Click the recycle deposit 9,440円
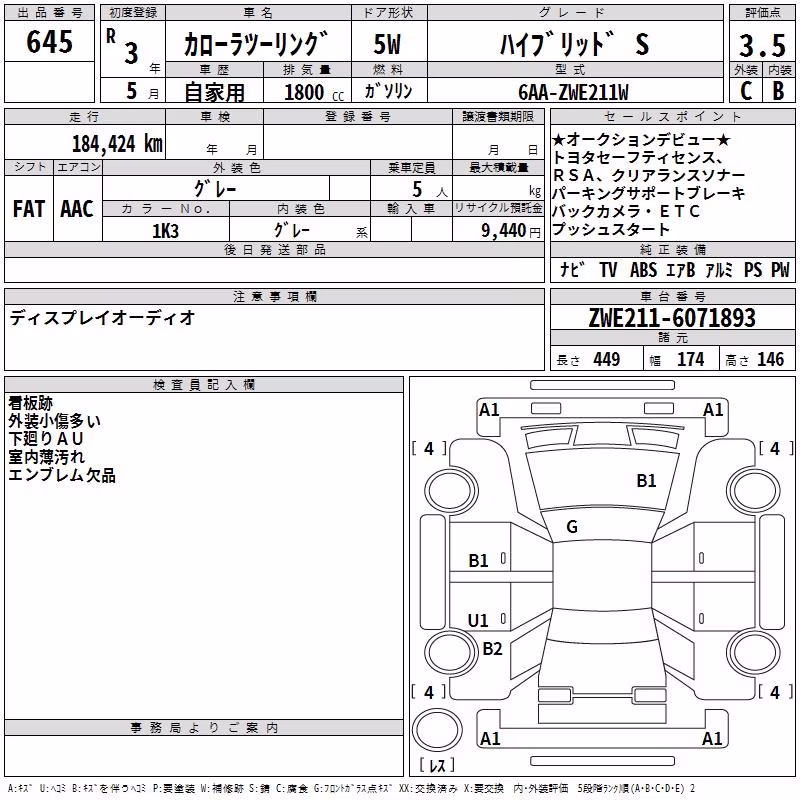 tap(511, 231)
